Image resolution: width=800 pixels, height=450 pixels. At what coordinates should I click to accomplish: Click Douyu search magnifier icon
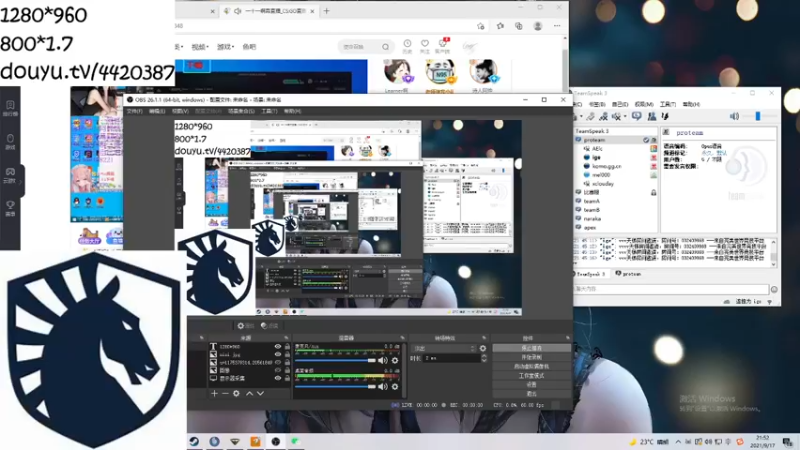click(386, 47)
